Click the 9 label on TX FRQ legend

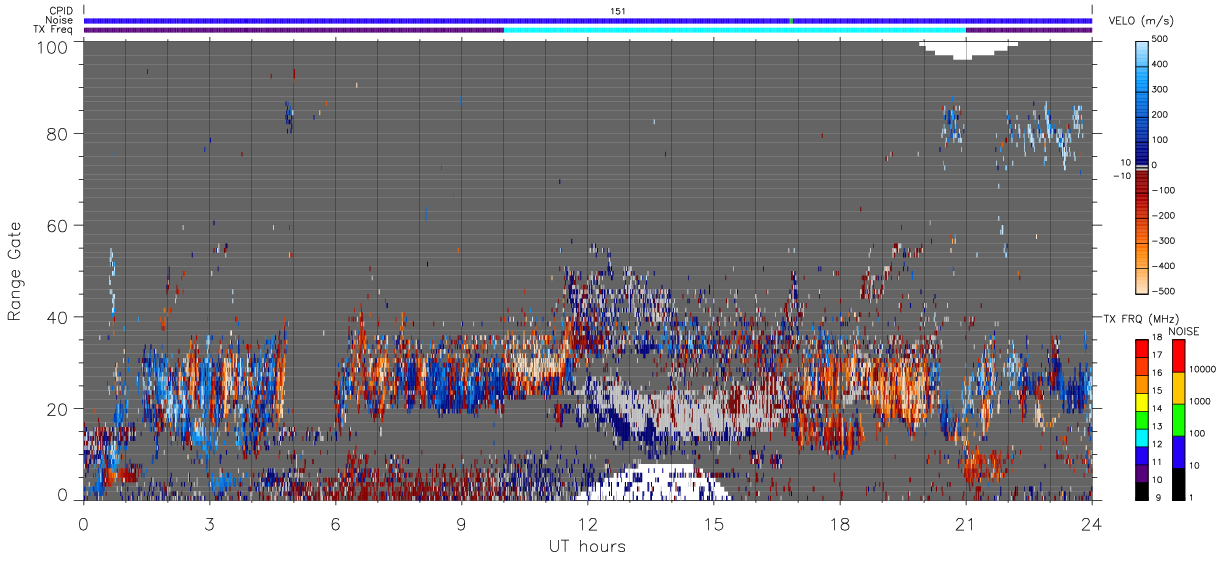tap(1158, 497)
